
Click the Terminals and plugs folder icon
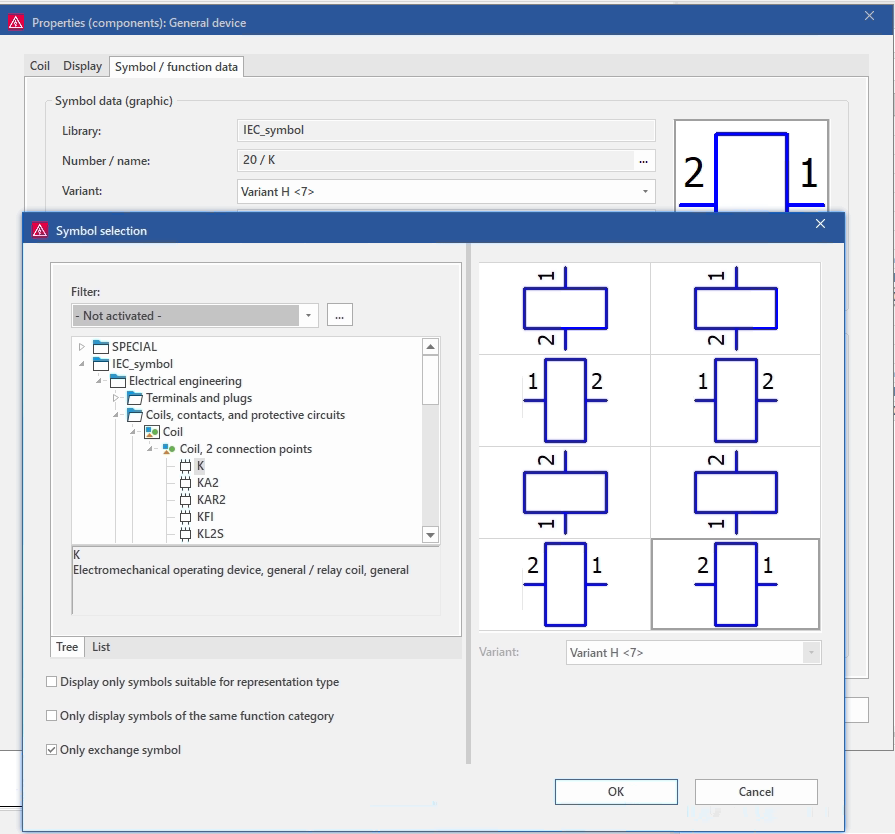coord(135,398)
